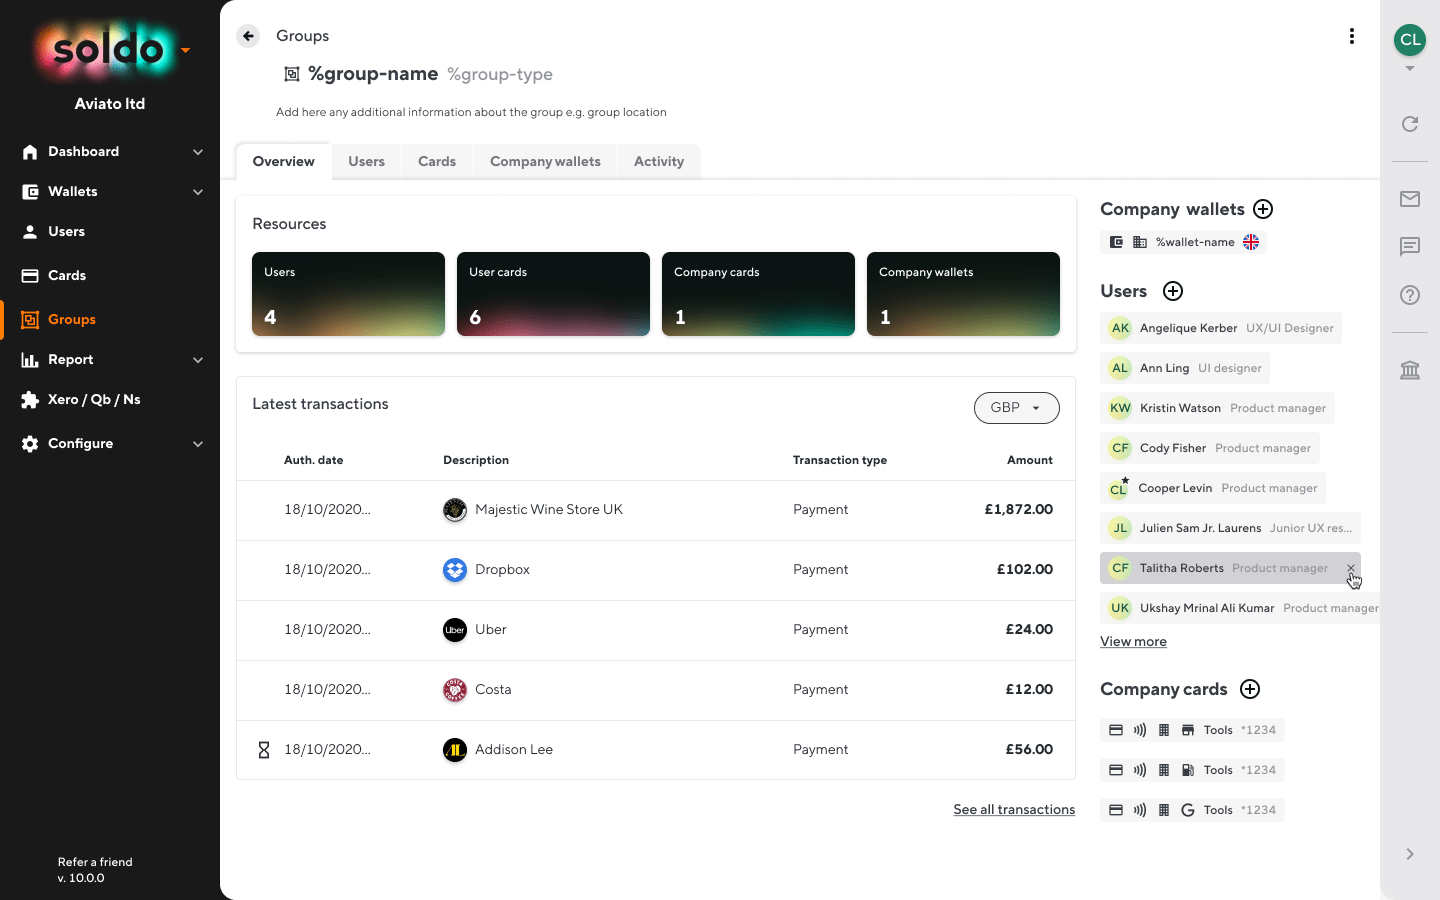Switch to the Company wallets tab
The height and width of the screenshot is (900, 1440).
pyautogui.click(x=545, y=162)
